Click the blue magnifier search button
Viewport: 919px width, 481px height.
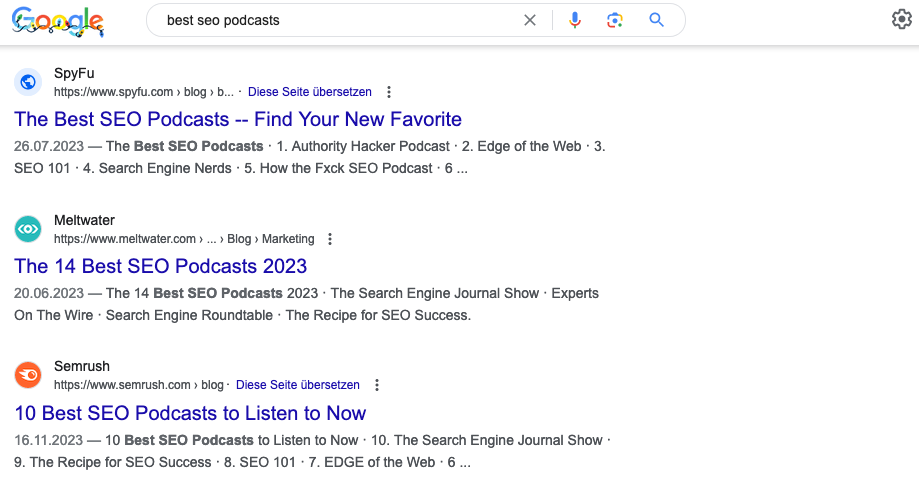click(656, 20)
